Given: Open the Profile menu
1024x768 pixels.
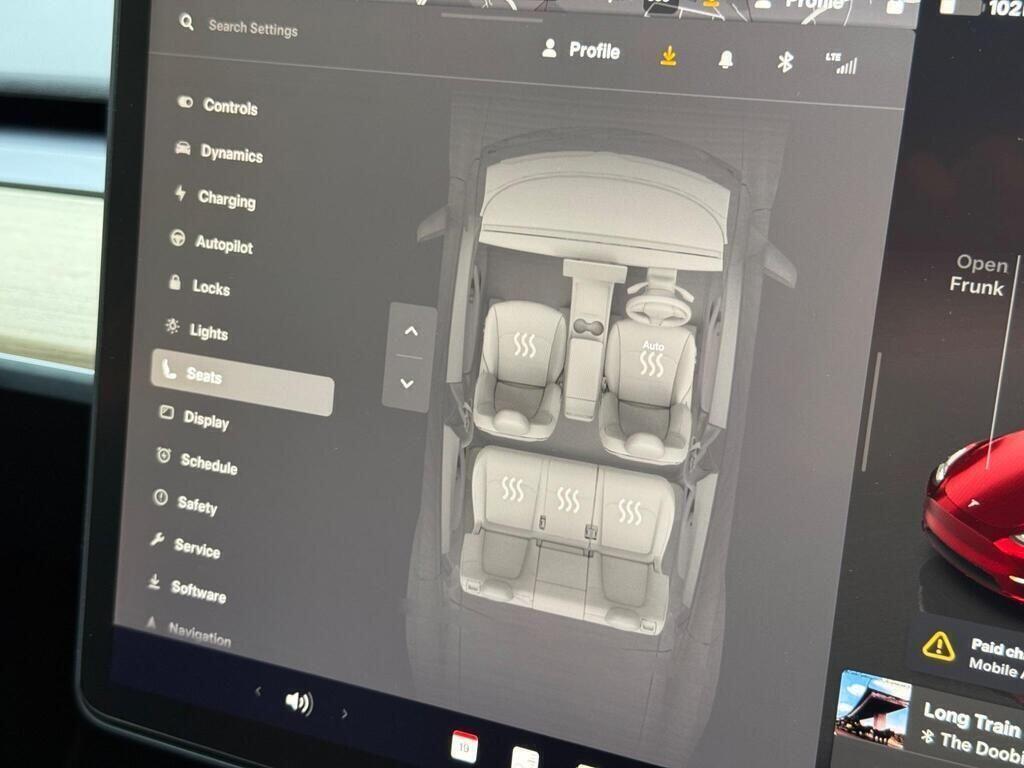Looking at the screenshot, I should click(581, 50).
